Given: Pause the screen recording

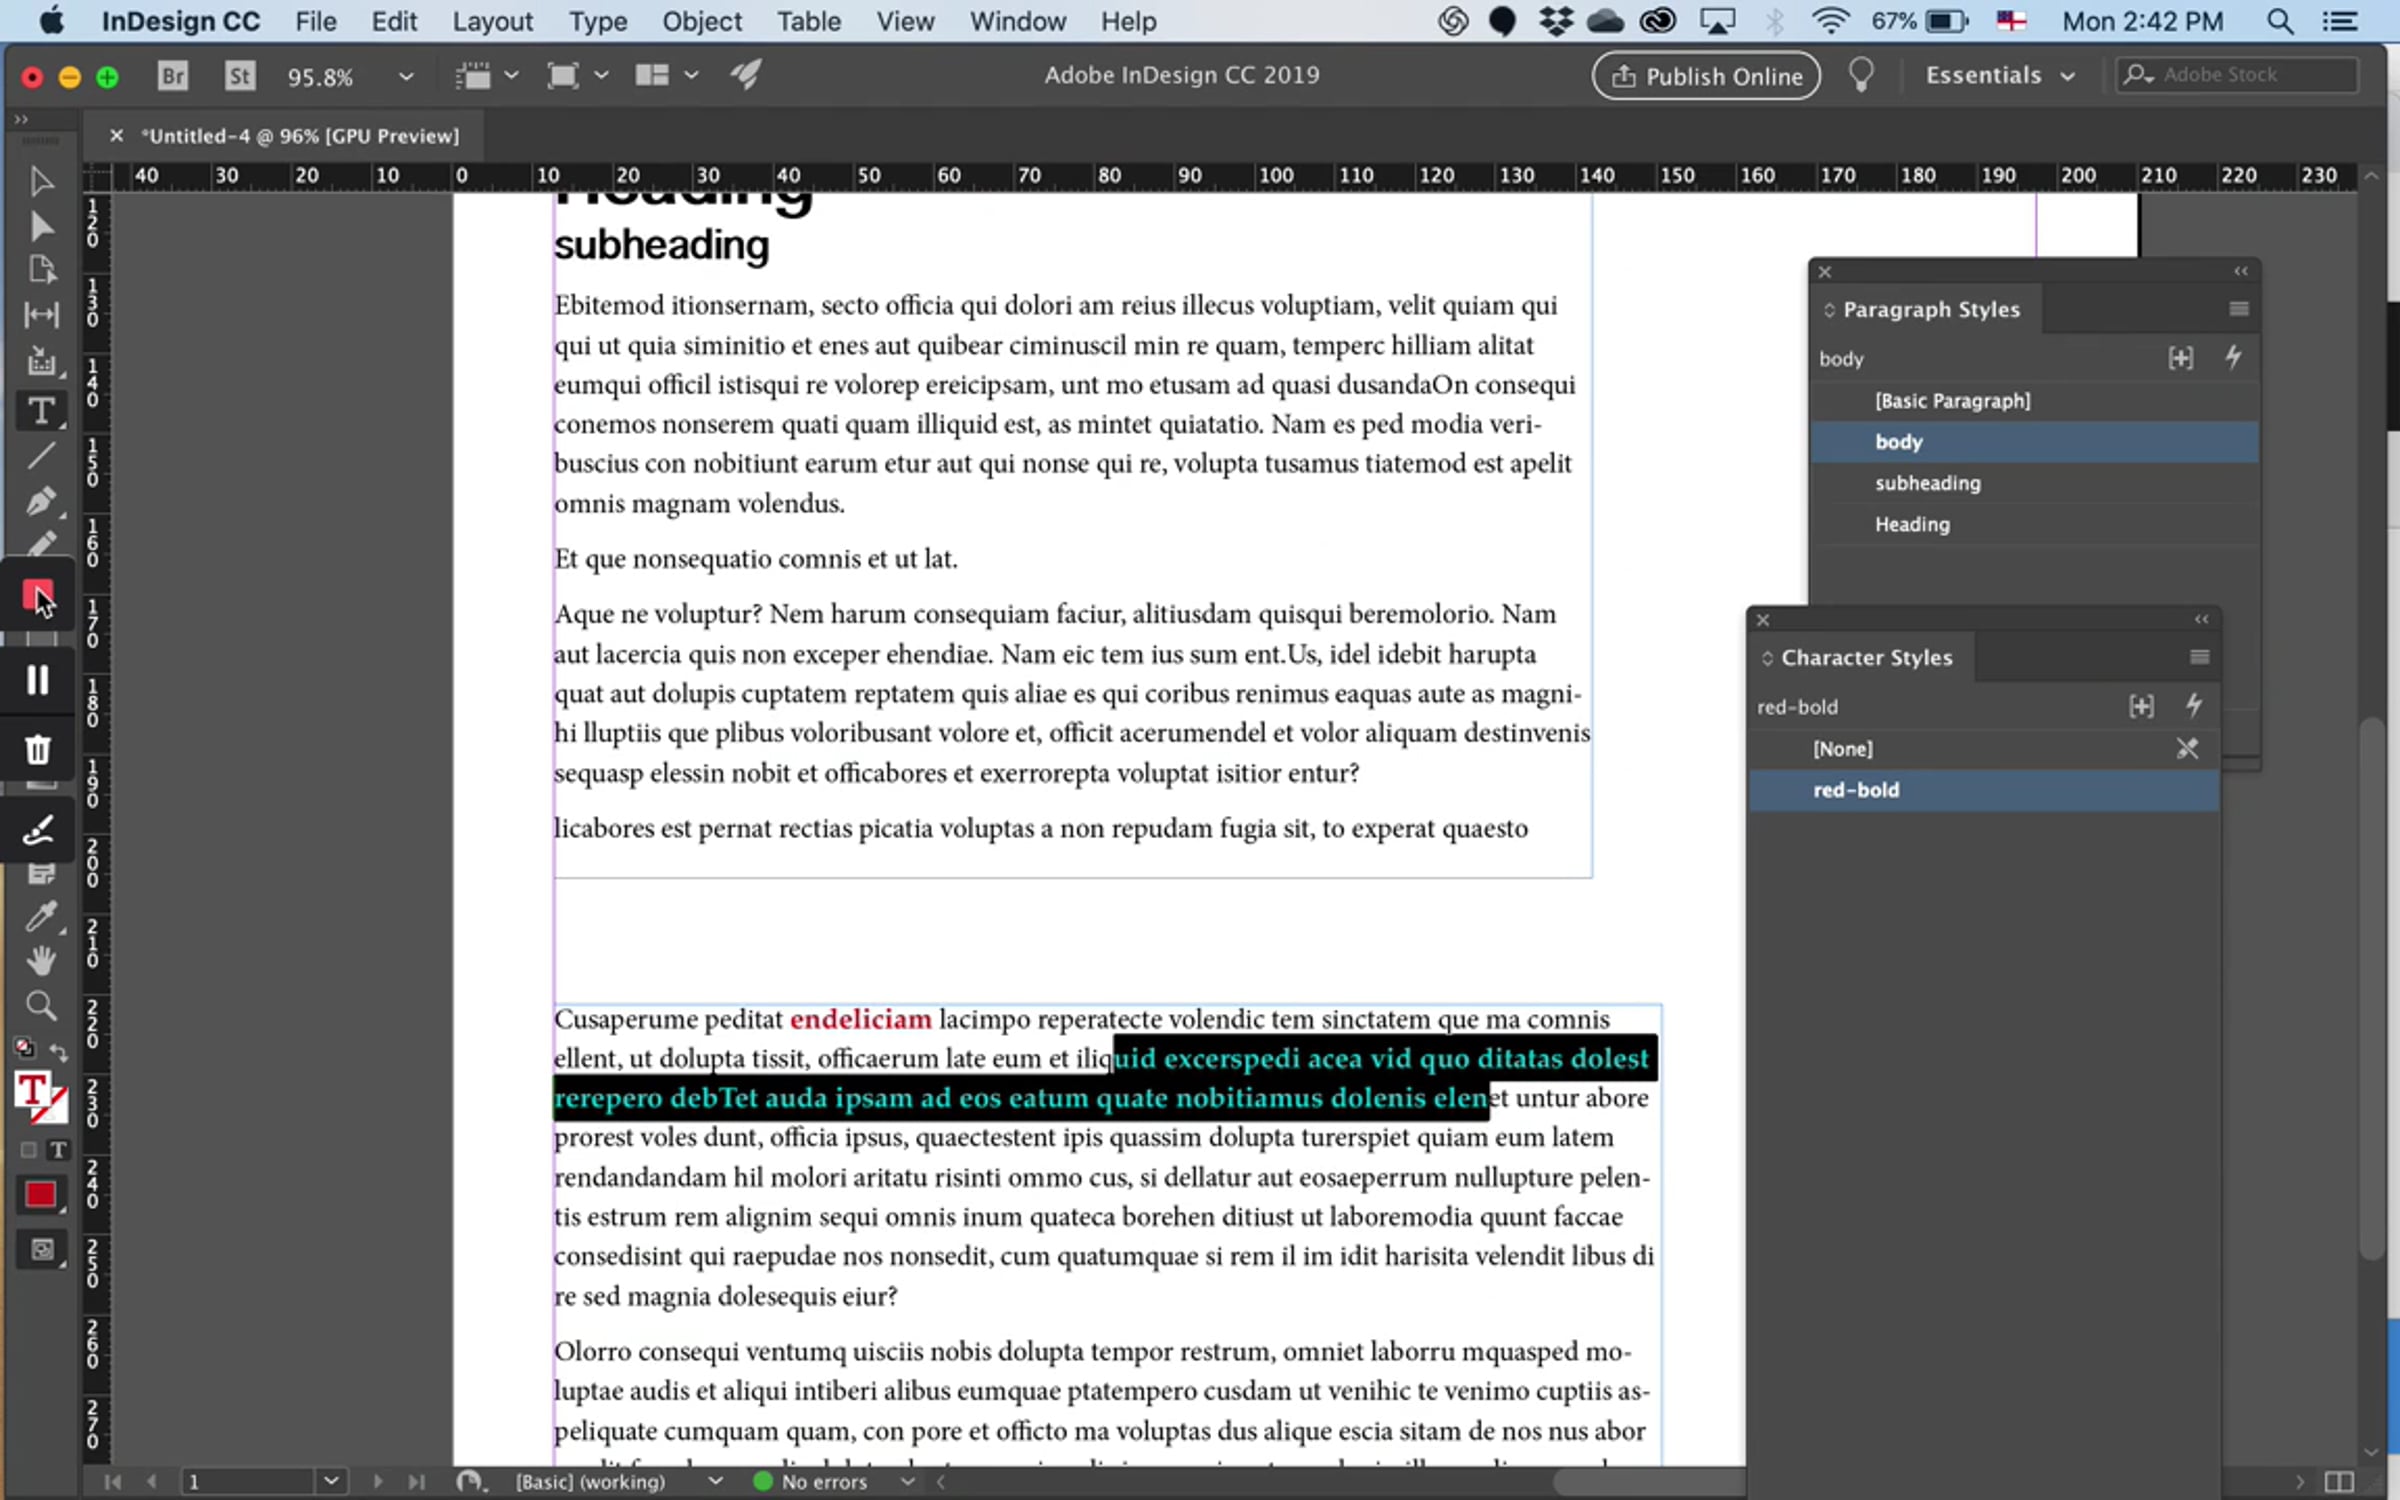Looking at the screenshot, I should click(38, 680).
